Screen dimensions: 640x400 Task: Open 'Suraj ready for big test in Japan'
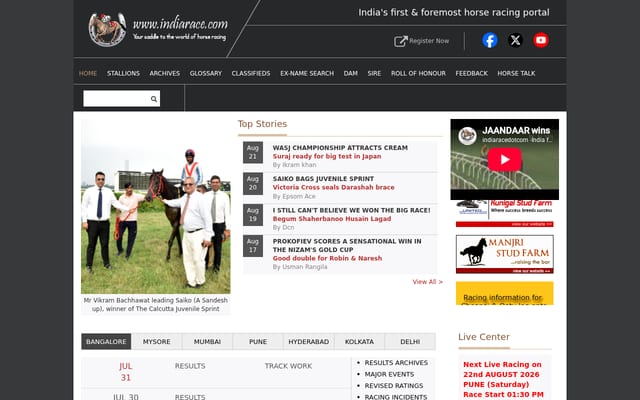coord(327,156)
